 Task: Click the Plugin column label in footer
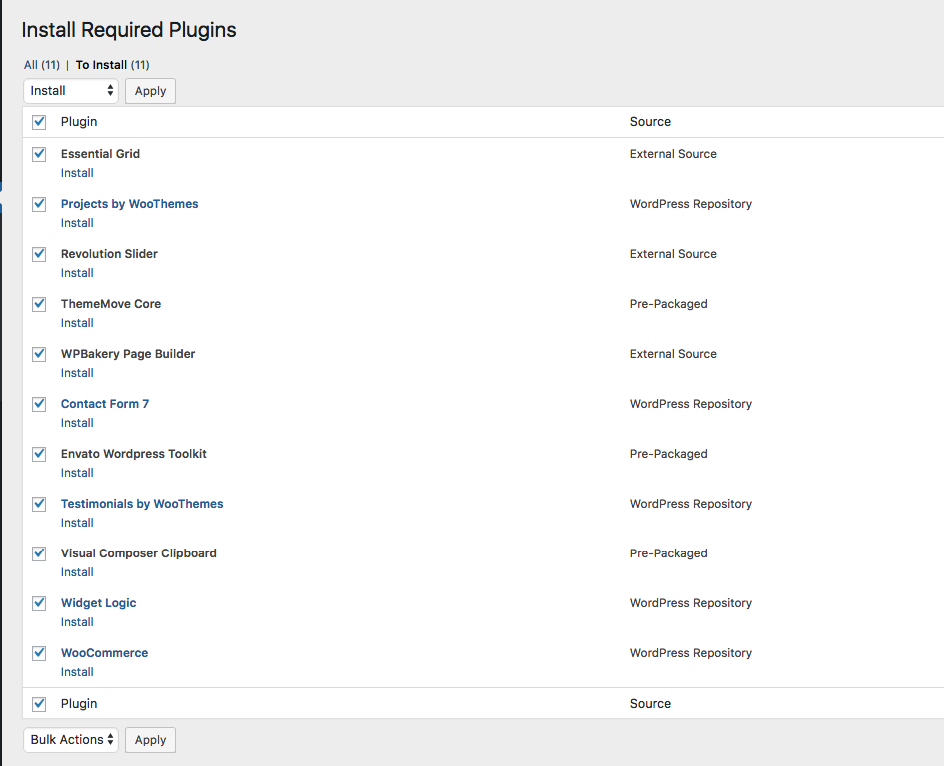click(79, 703)
